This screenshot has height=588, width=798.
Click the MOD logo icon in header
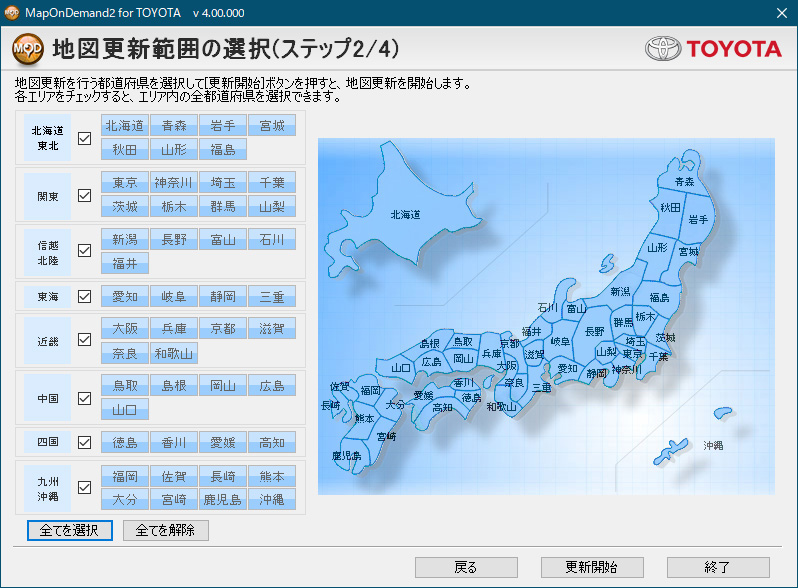(26, 48)
